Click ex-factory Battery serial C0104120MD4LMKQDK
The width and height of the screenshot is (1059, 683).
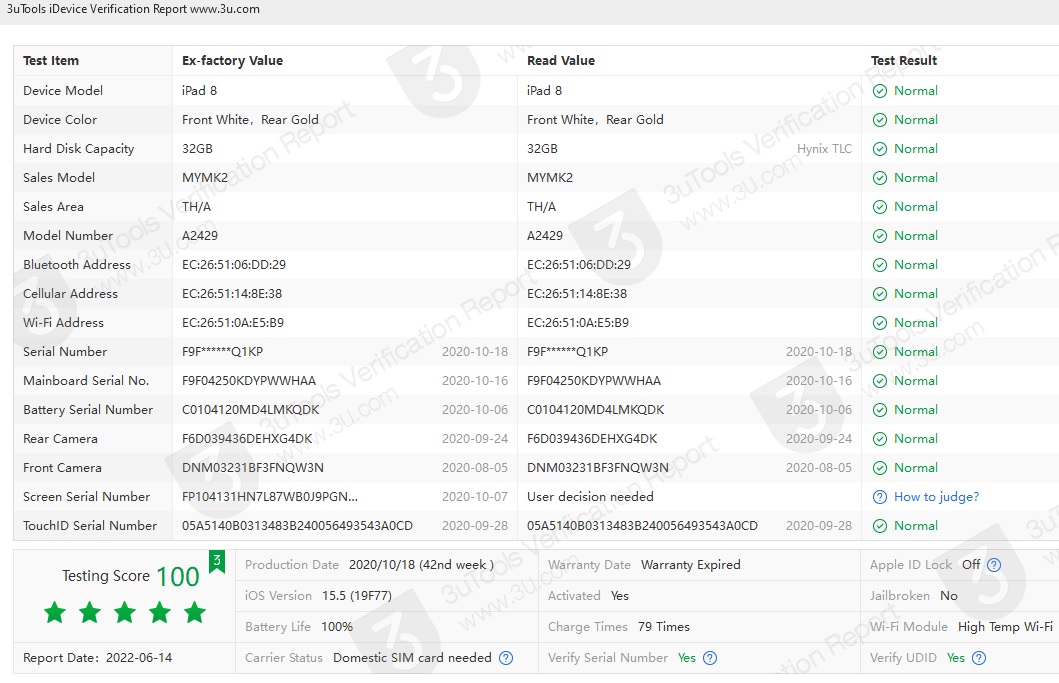coord(251,410)
